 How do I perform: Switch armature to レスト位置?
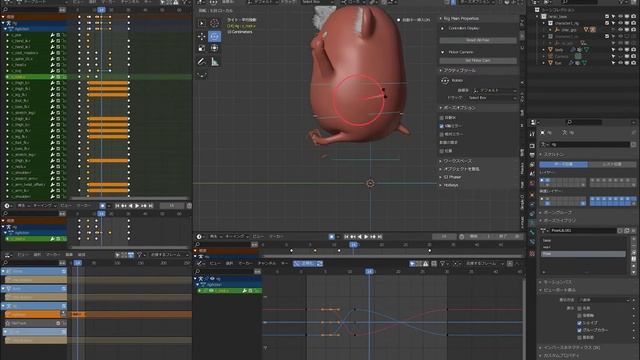point(611,164)
